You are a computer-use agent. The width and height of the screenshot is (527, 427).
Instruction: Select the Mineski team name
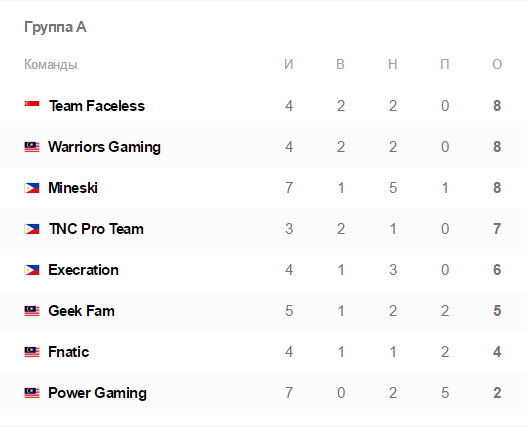click(73, 188)
